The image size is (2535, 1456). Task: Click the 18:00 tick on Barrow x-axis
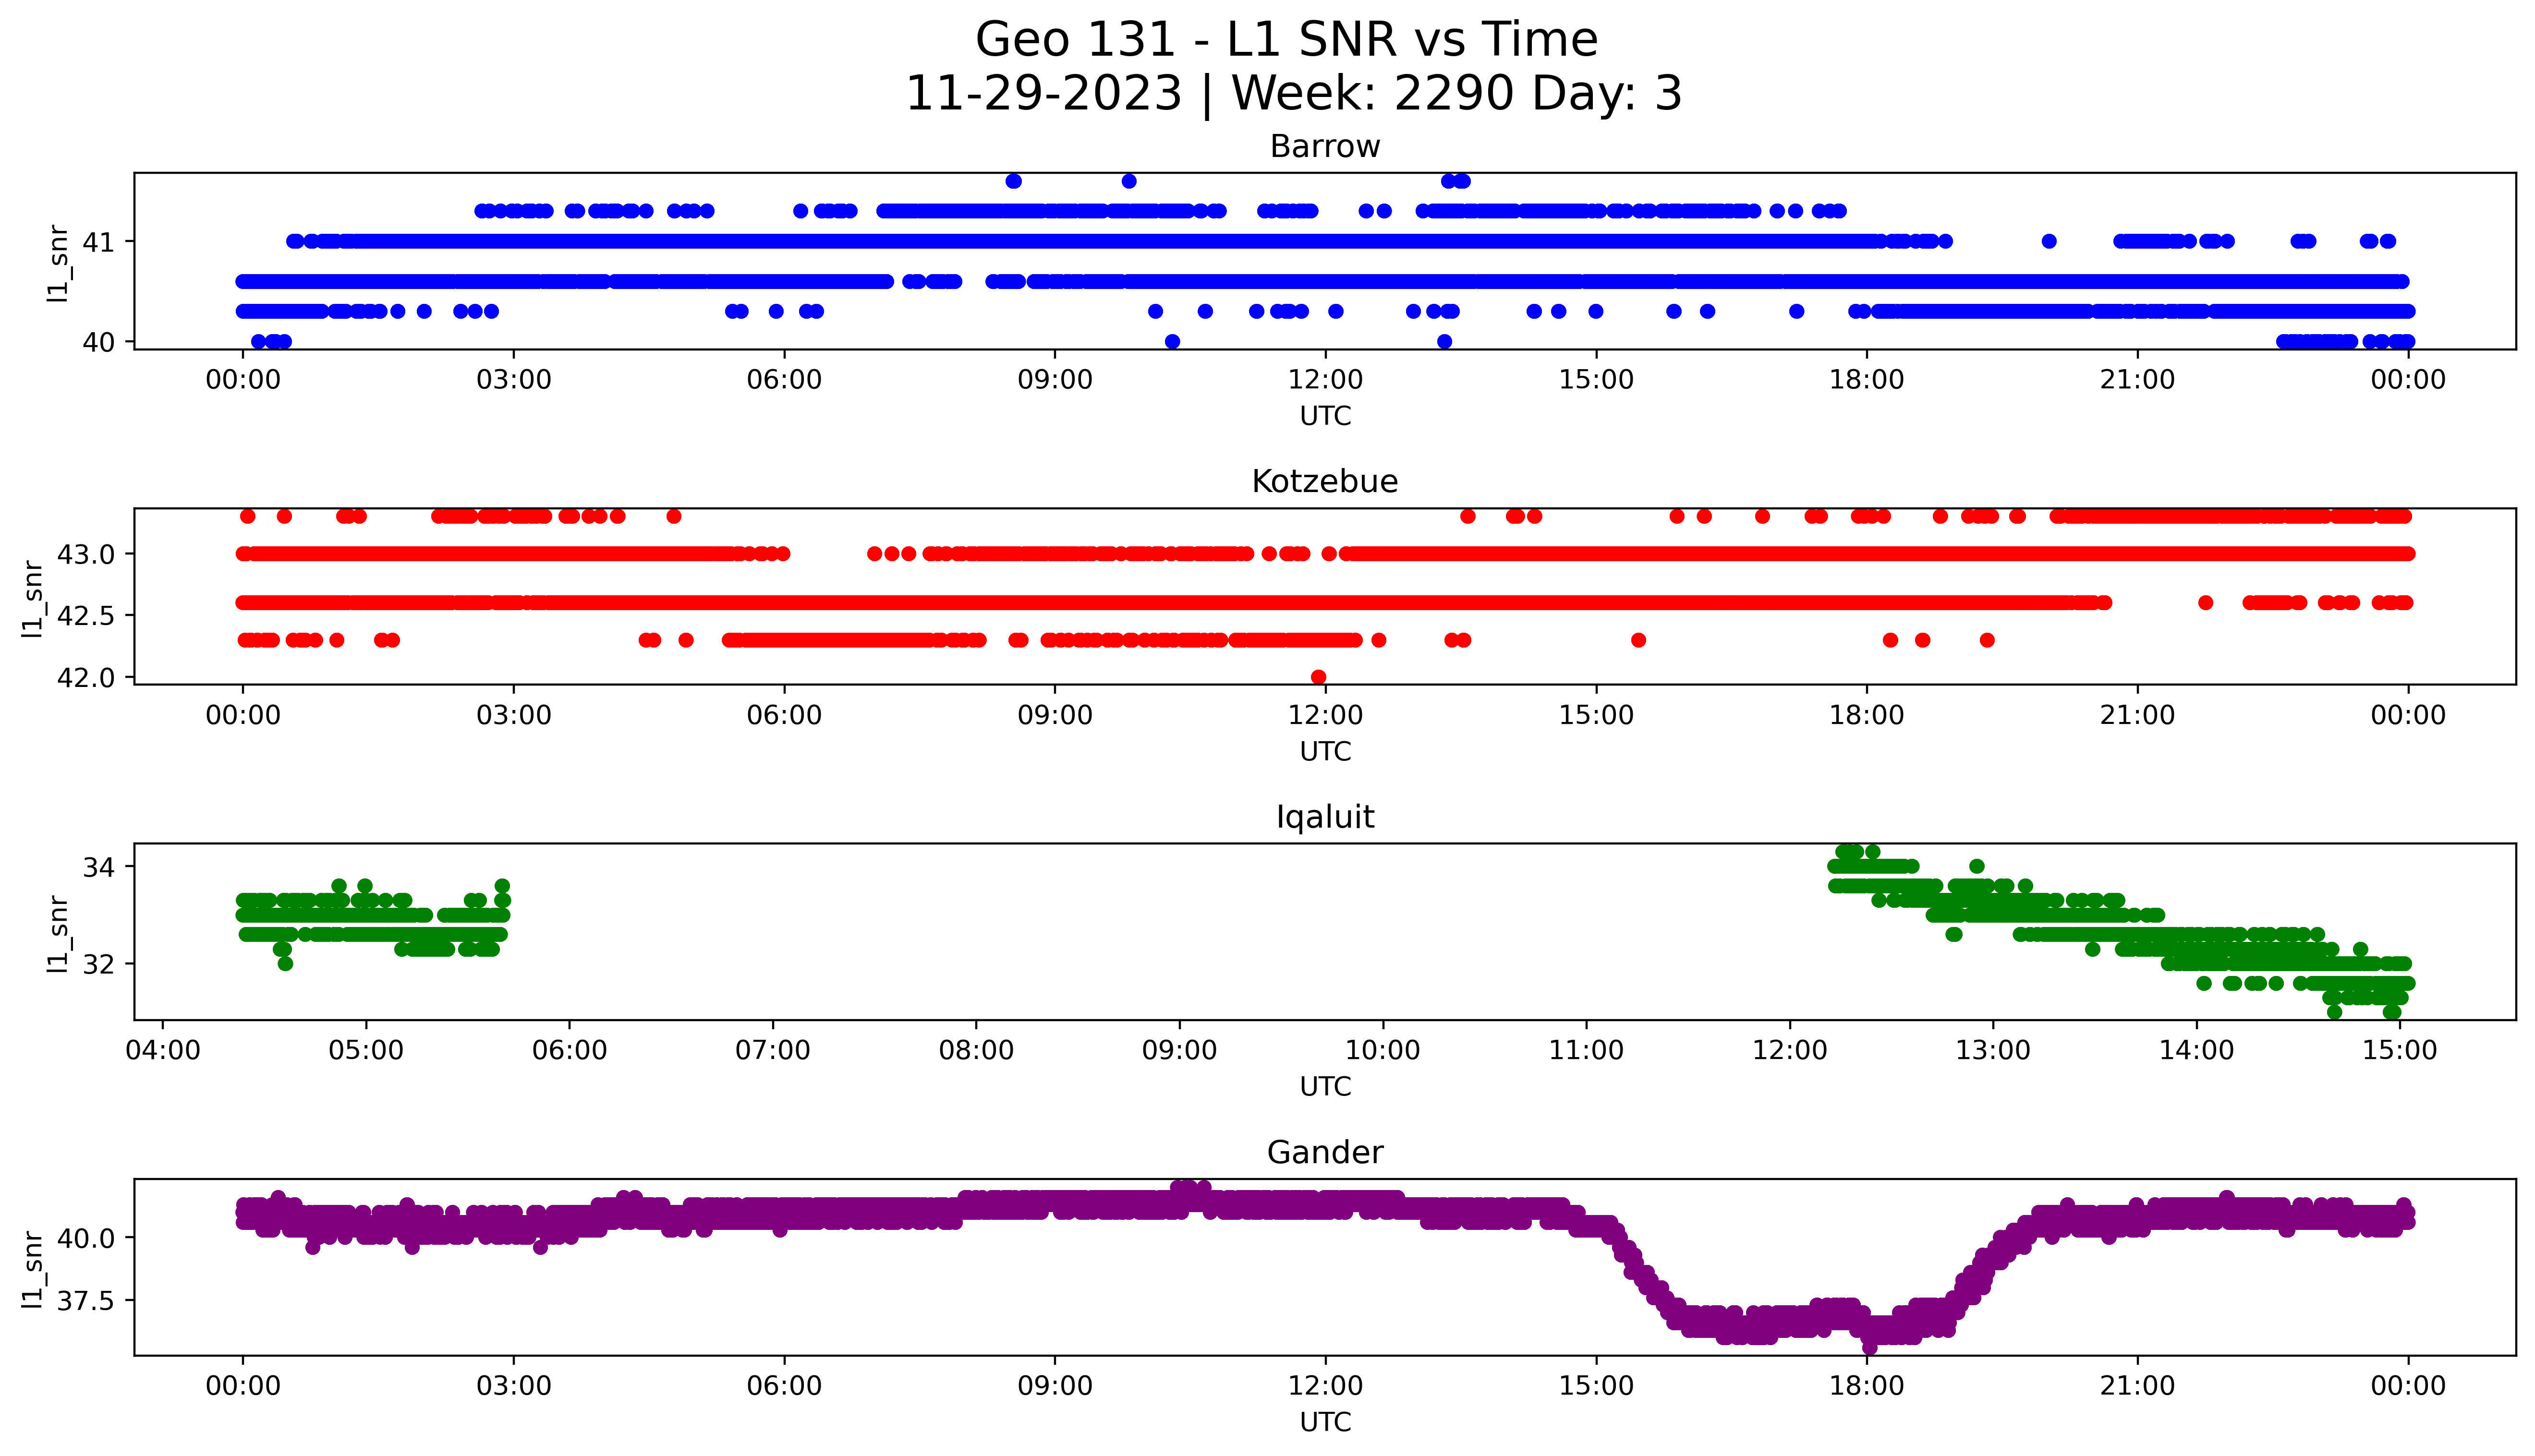[1867, 380]
